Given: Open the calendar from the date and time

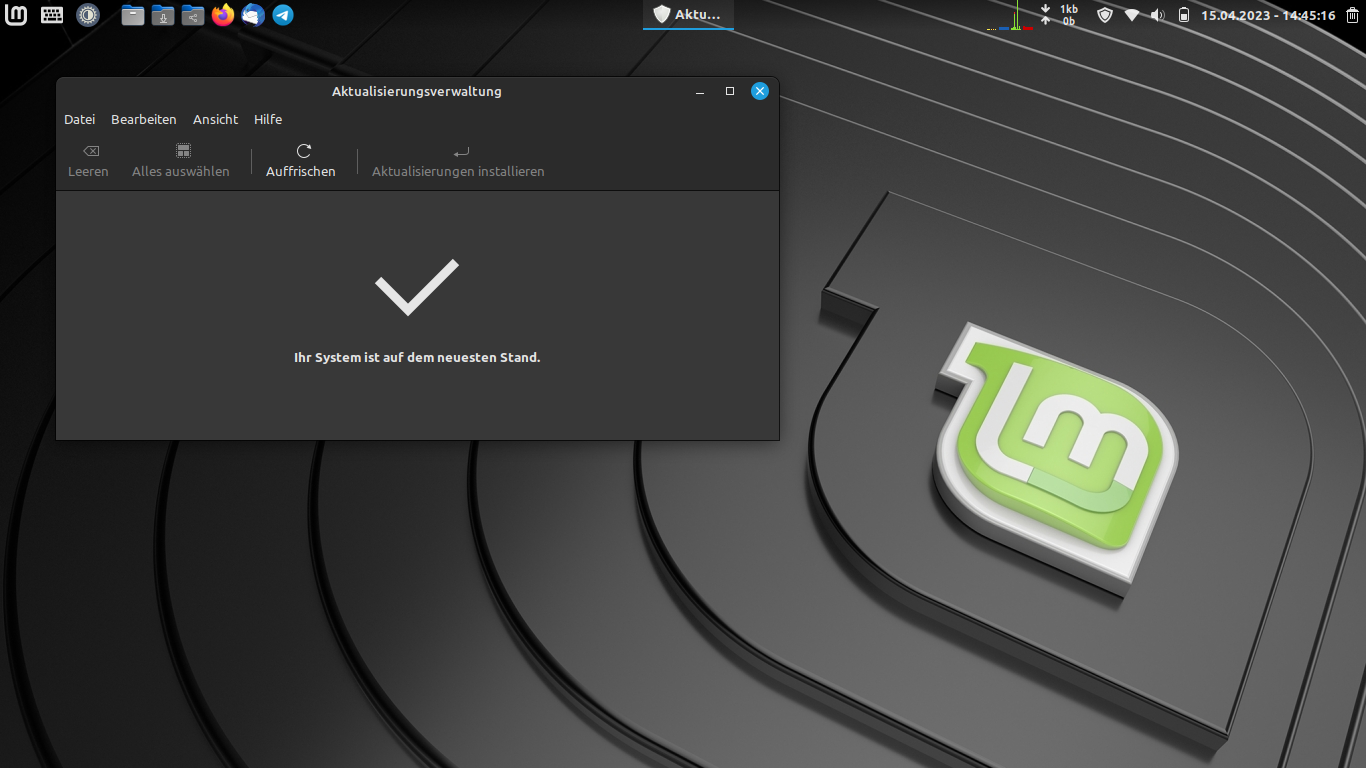Looking at the screenshot, I should [x=1268, y=15].
